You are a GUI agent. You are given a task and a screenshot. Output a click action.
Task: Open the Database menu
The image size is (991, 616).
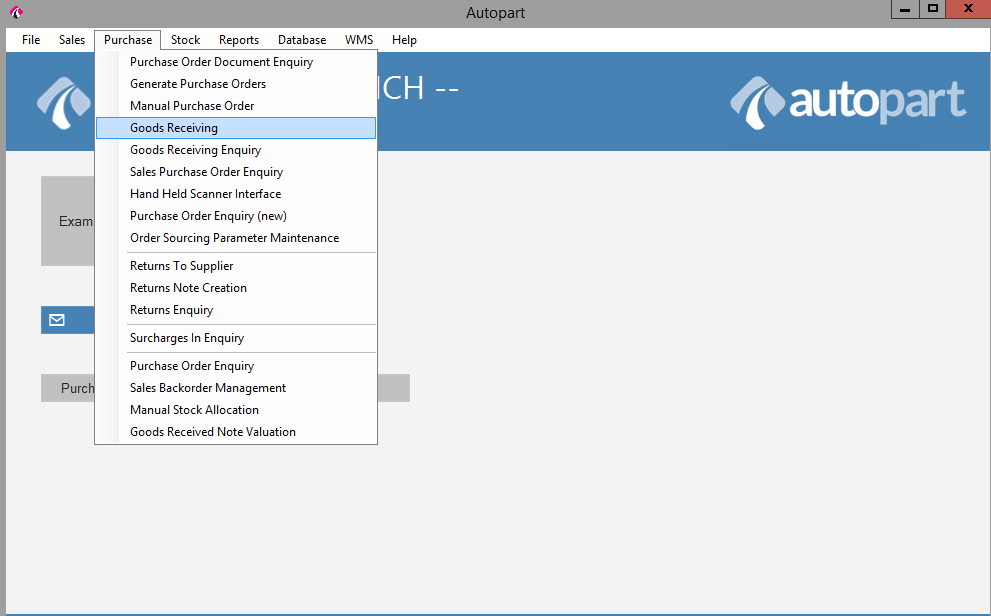302,40
